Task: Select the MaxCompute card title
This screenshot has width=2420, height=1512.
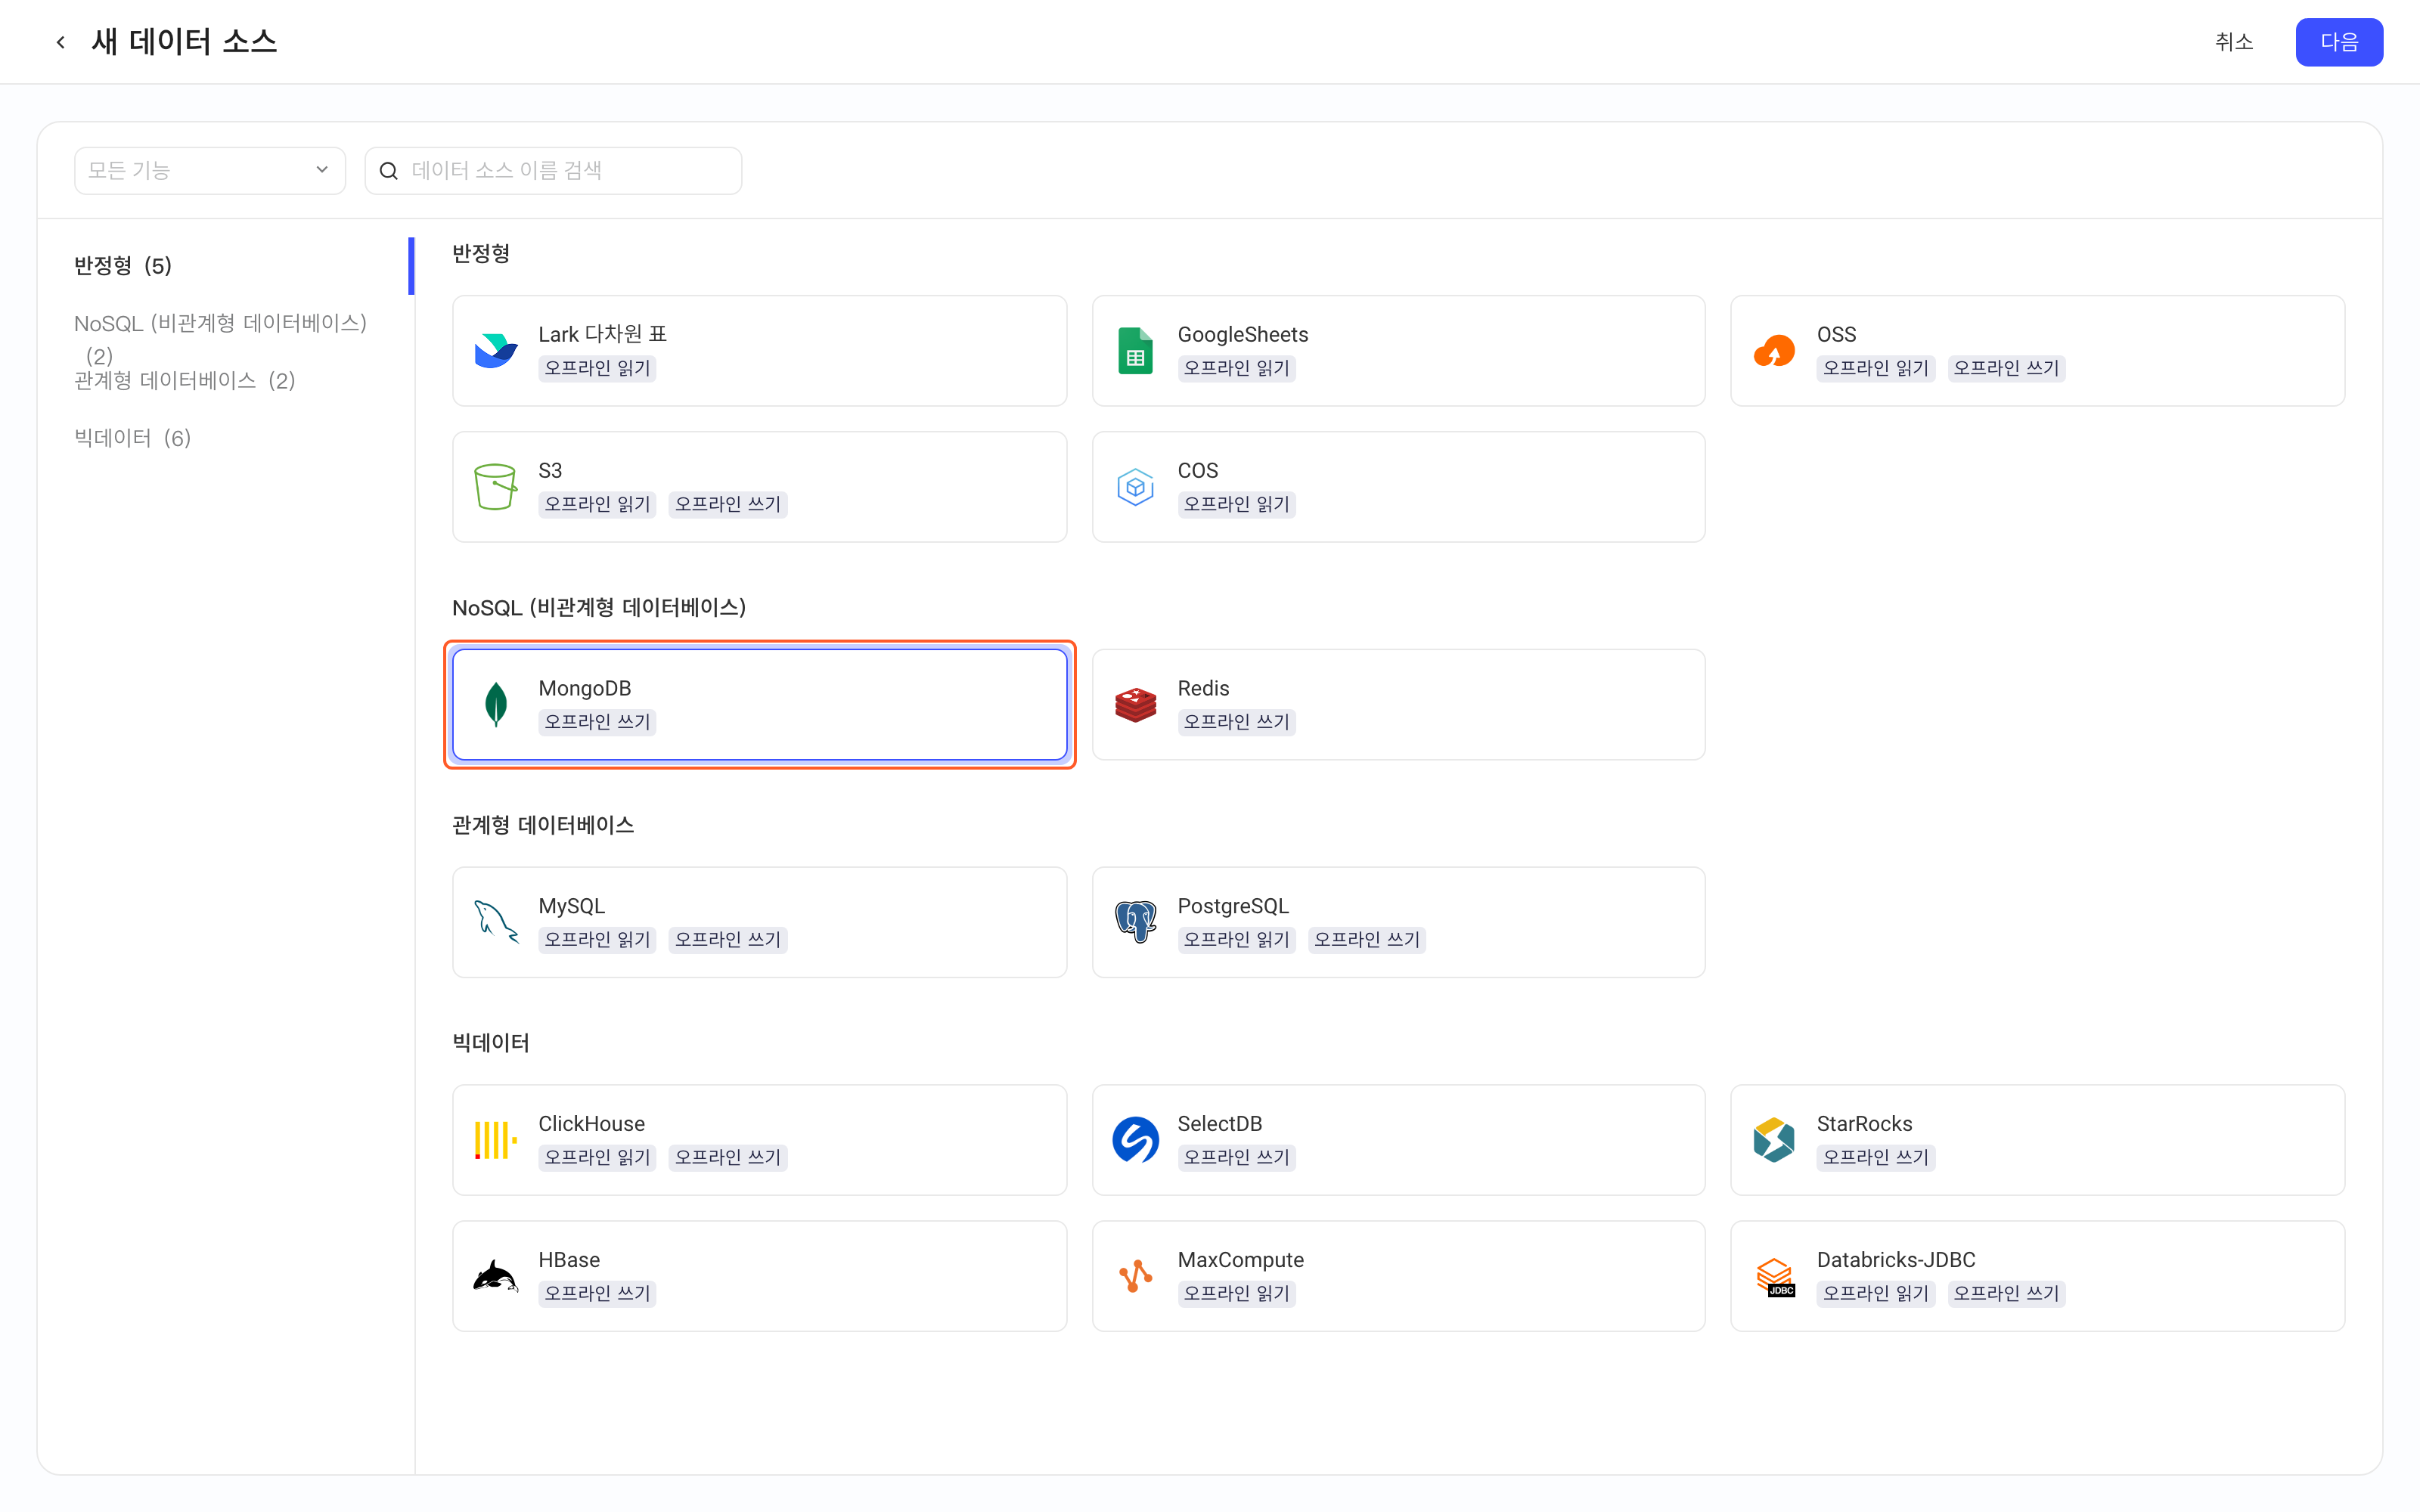Action: pos(1241,1259)
